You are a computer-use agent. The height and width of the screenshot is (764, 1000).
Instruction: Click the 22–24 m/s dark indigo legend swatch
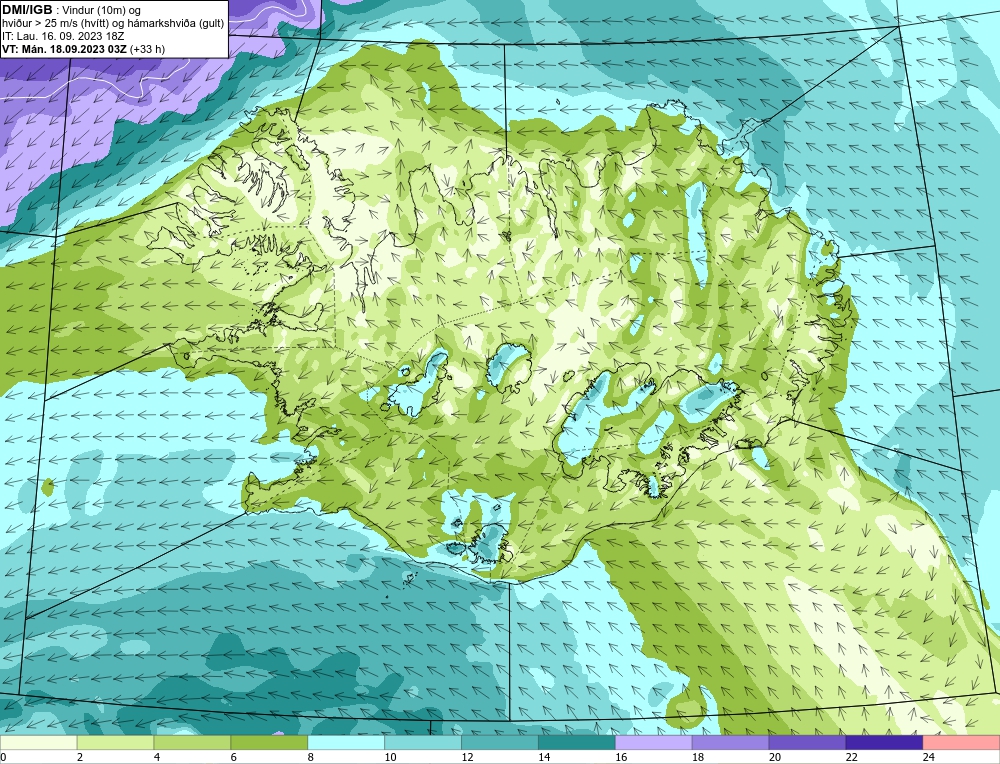pyautogui.click(x=884, y=743)
